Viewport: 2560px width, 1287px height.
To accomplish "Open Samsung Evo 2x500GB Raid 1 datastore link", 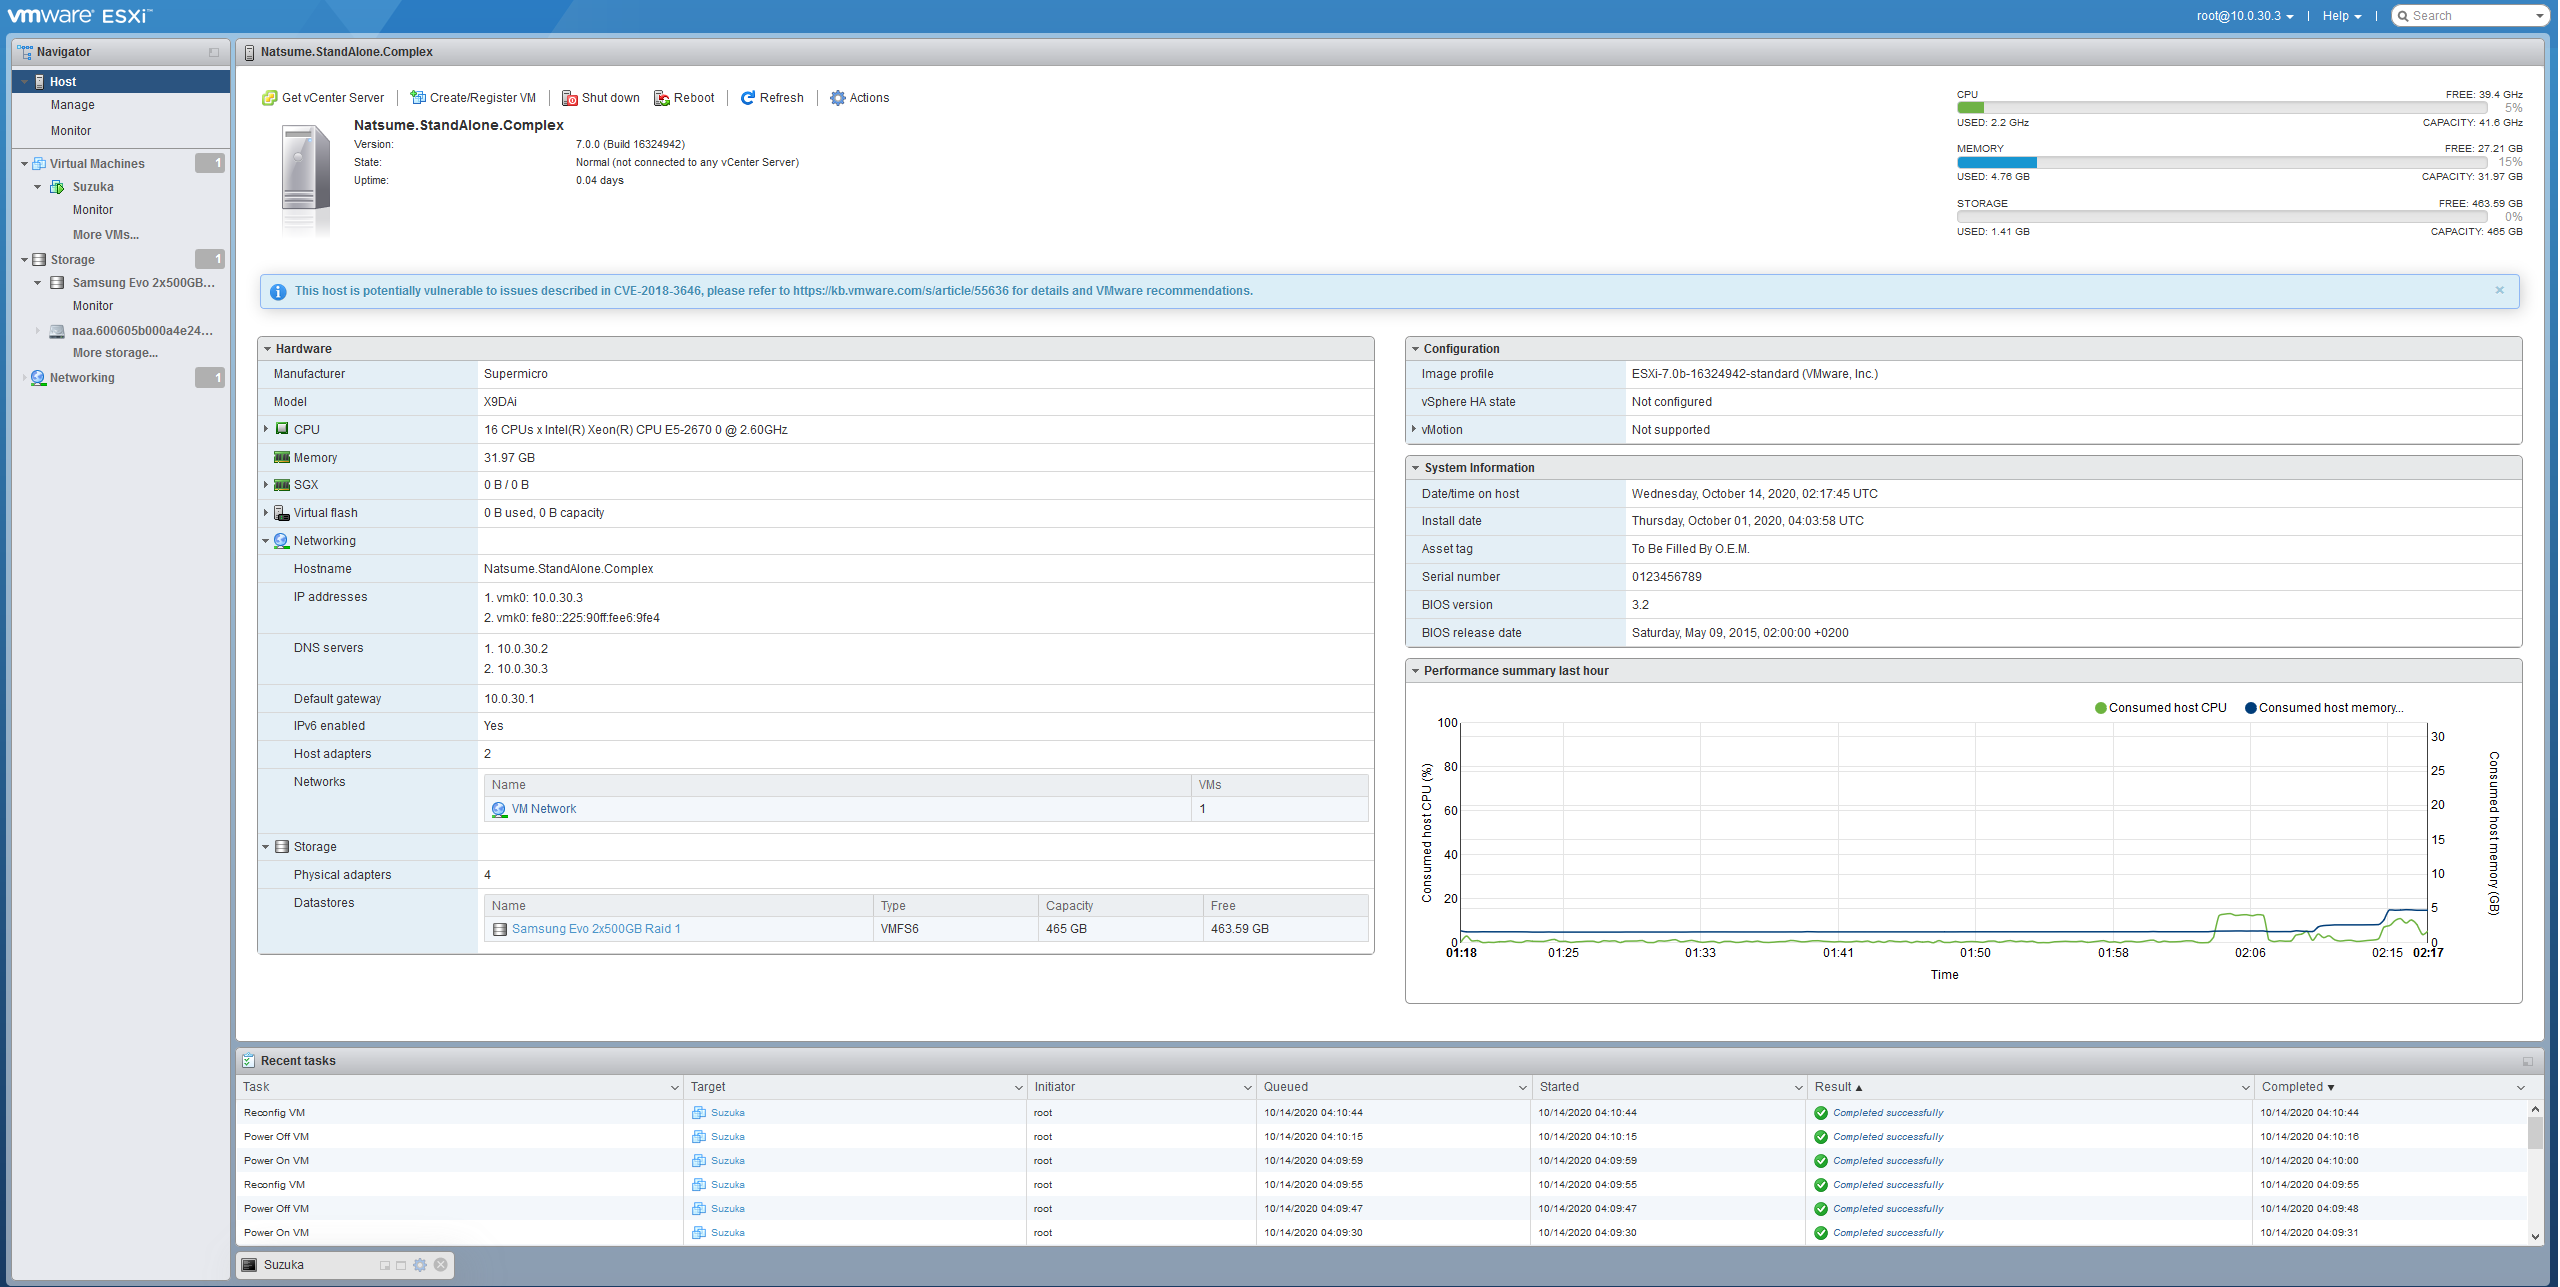I will (596, 929).
